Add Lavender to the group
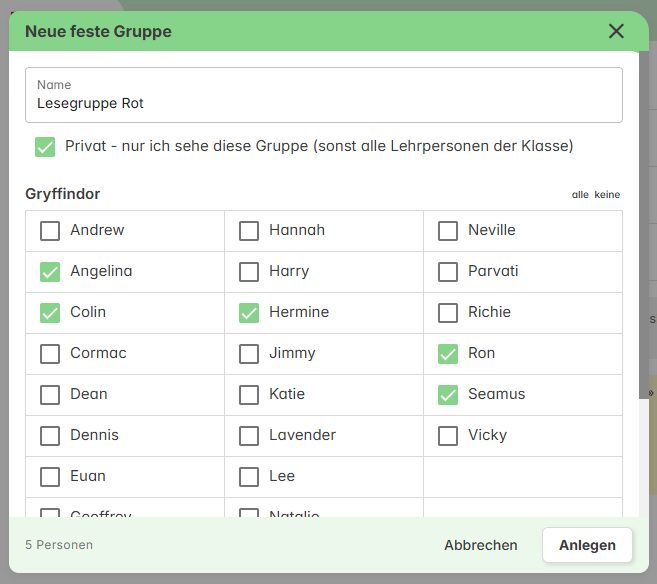The width and height of the screenshot is (657, 584). click(249, 436)
